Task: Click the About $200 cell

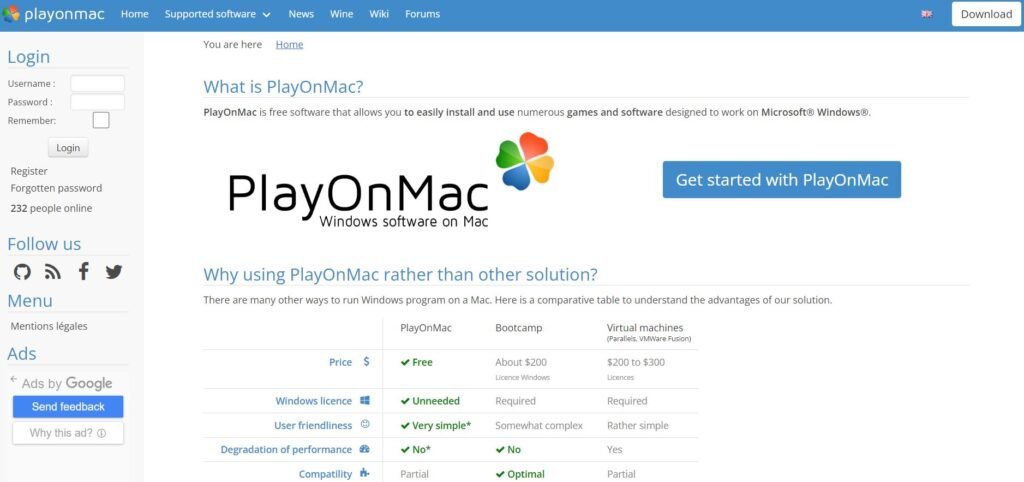Action: coord(521,362)
